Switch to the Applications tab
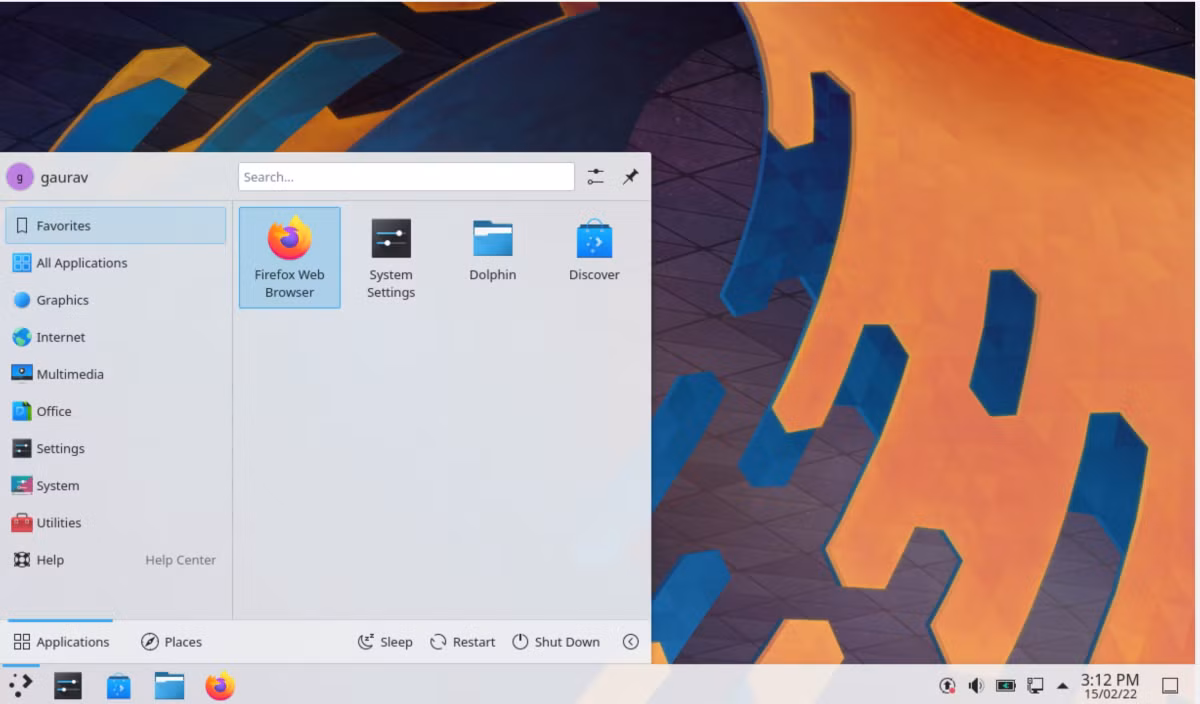This screenshot has width=1200, height=704. [x=61, y=642]
